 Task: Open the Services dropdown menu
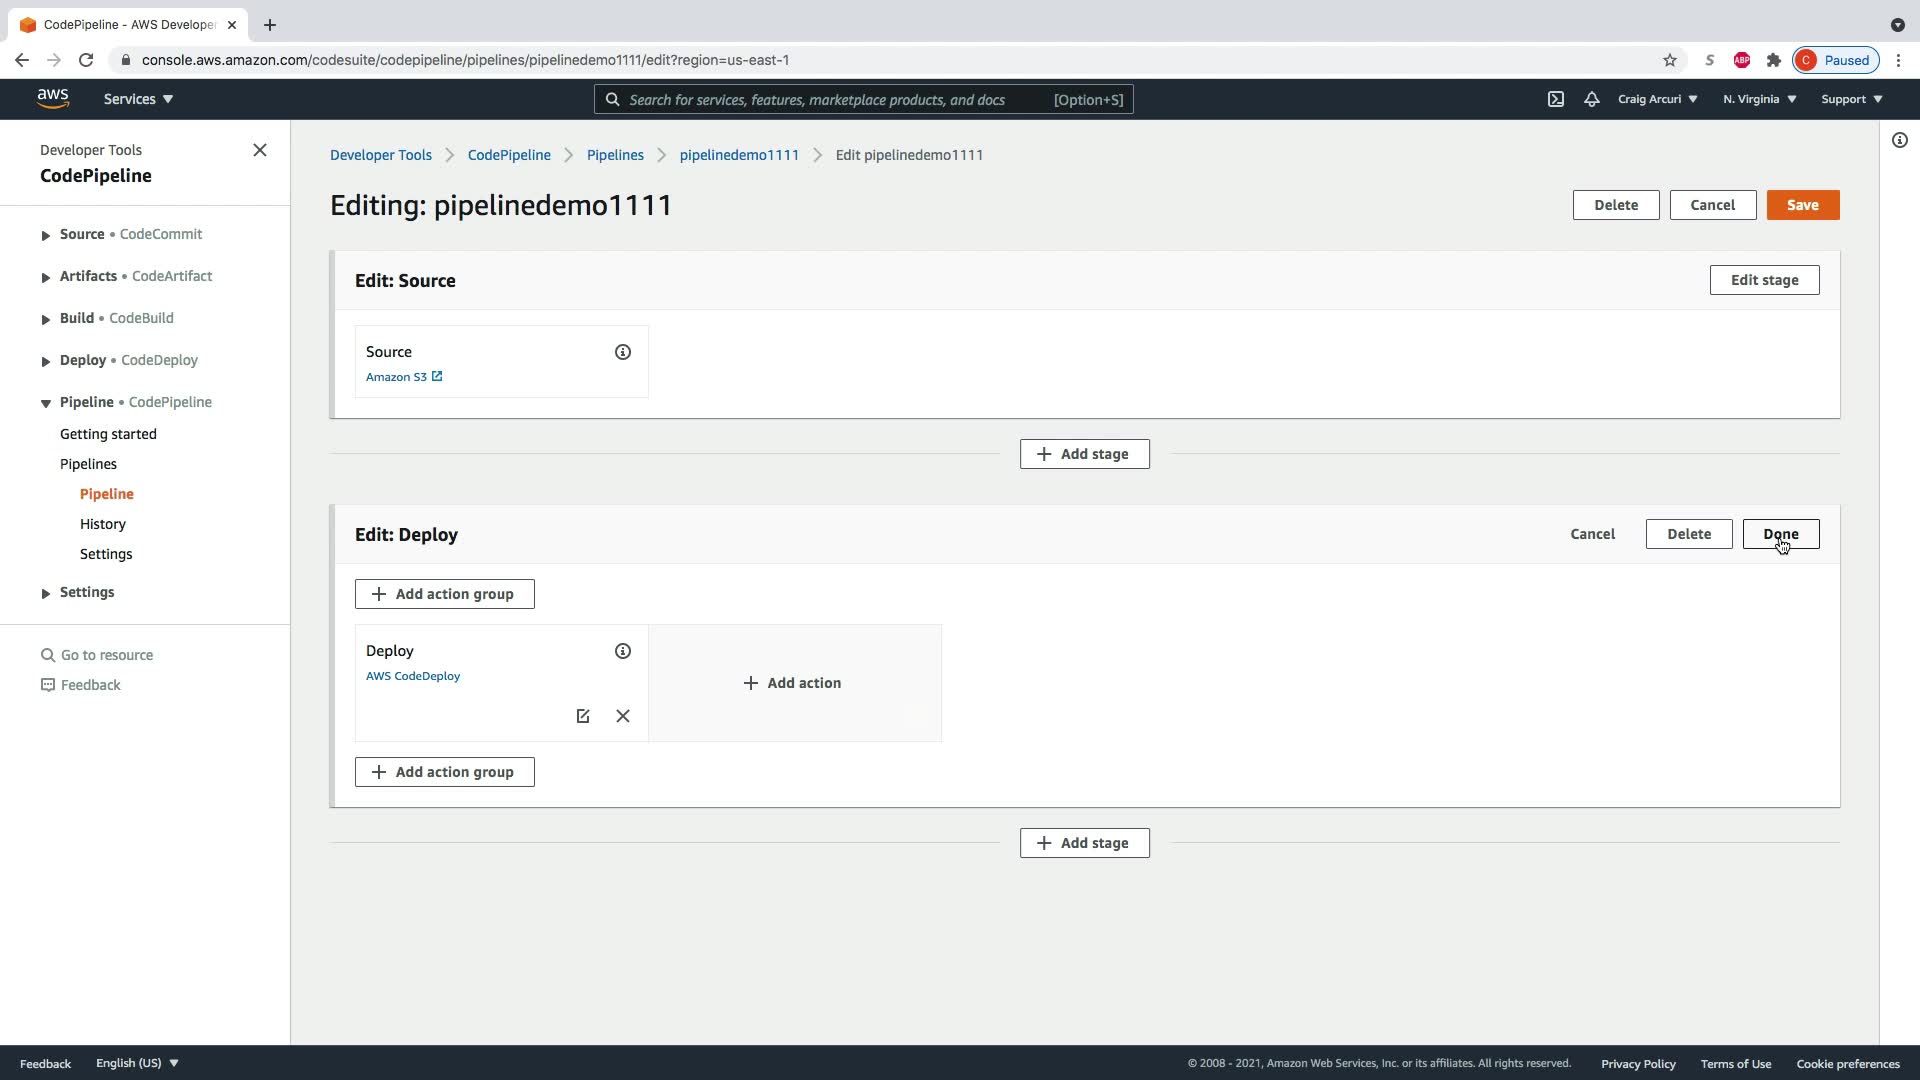coord(138,99)
